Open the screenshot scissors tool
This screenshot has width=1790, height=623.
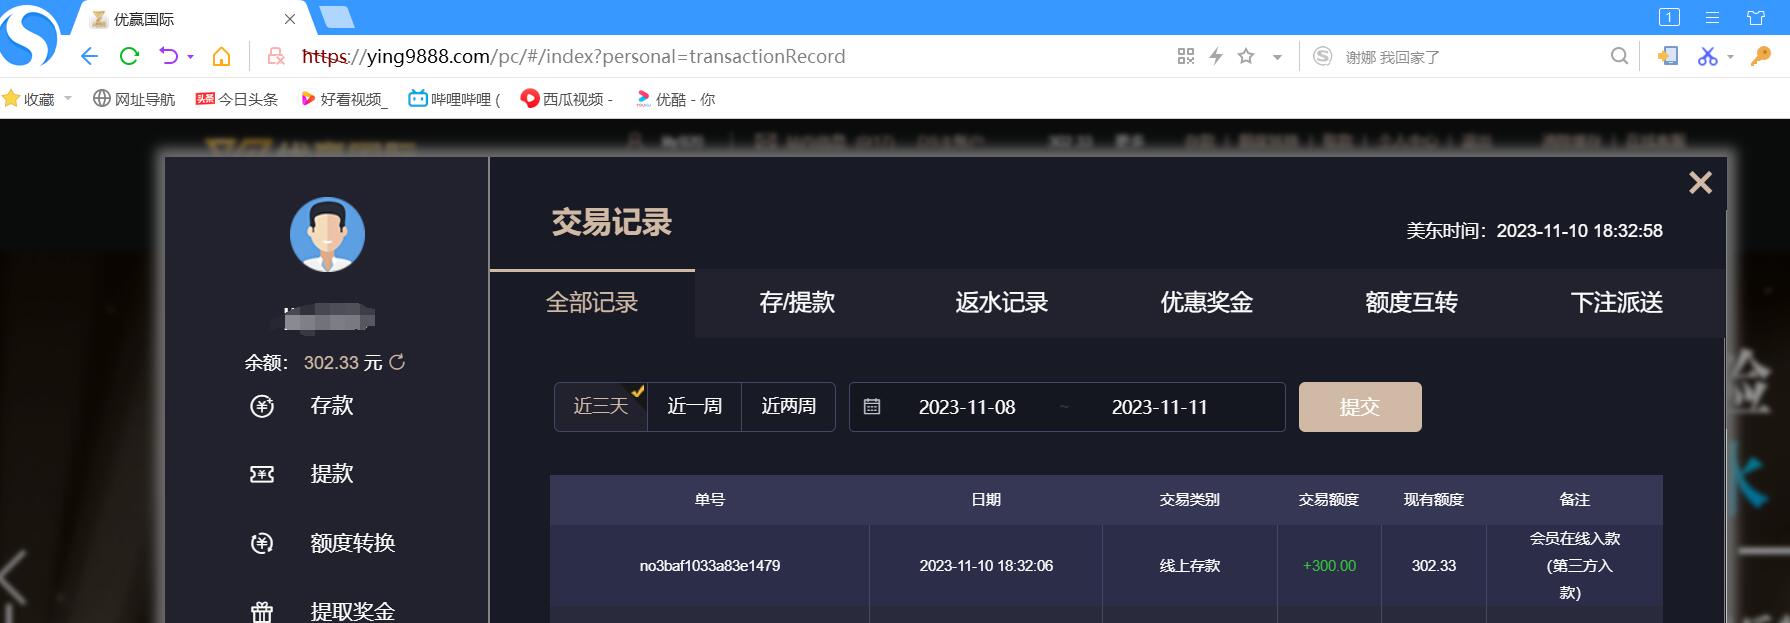1707,56
